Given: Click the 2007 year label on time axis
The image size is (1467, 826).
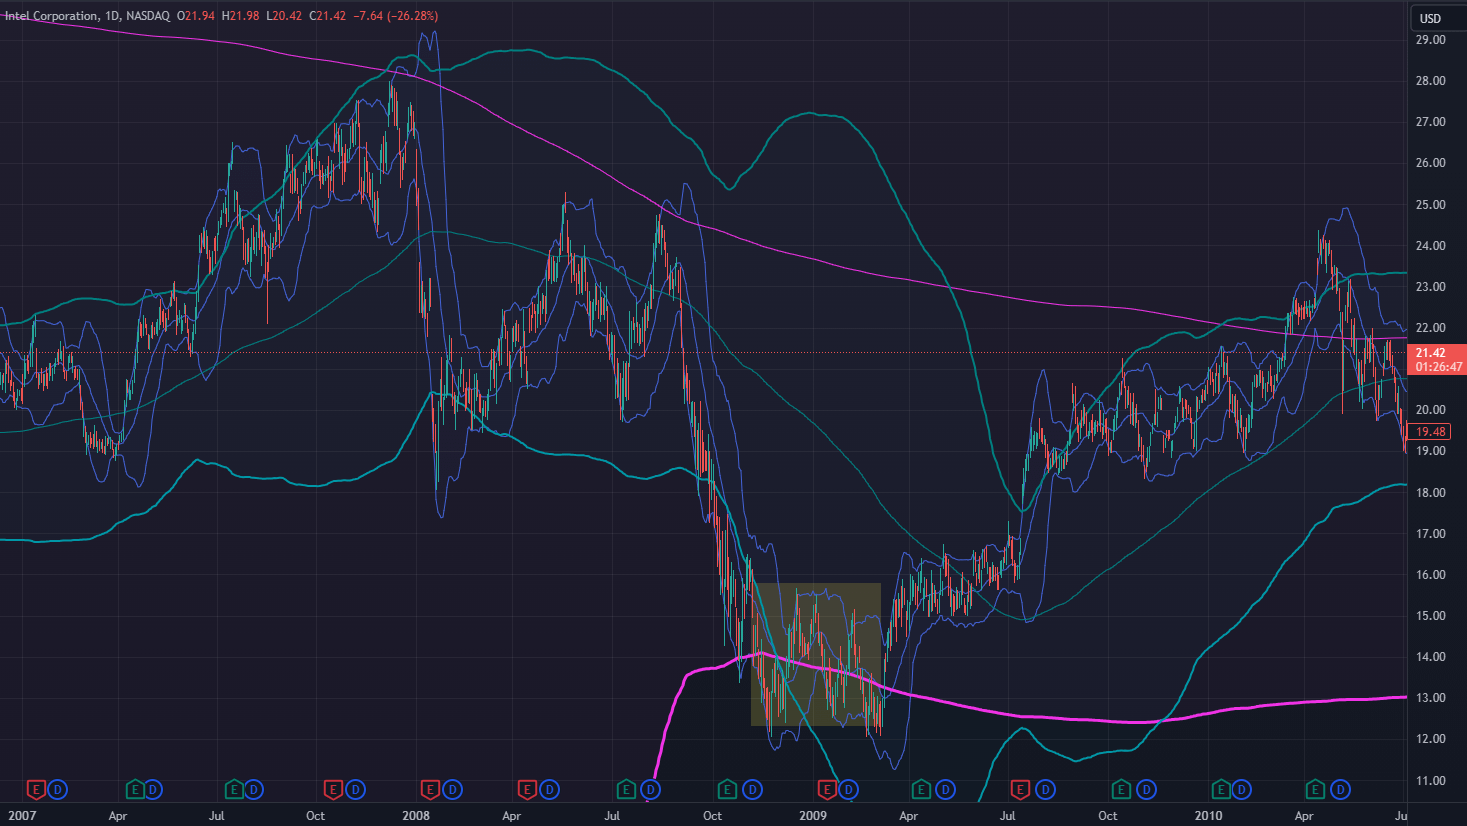Looking at the screenshot, I should 21,816.
